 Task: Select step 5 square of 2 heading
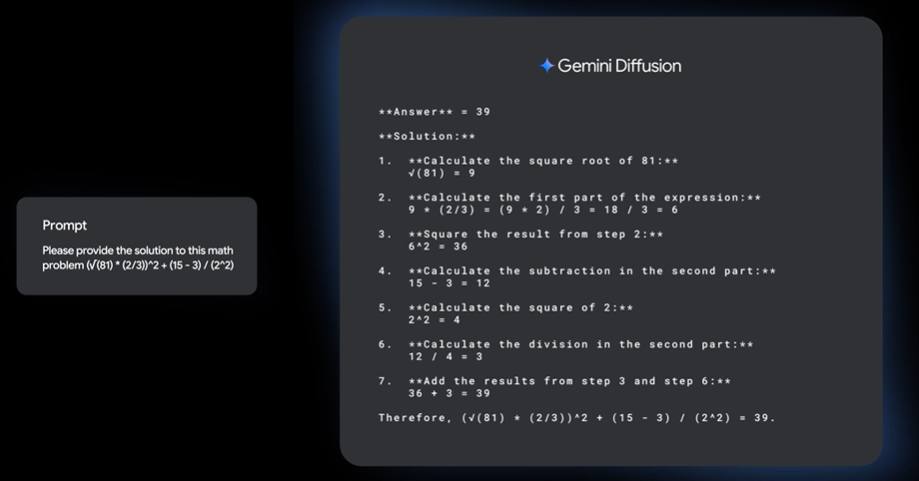(x=520, y=308)
